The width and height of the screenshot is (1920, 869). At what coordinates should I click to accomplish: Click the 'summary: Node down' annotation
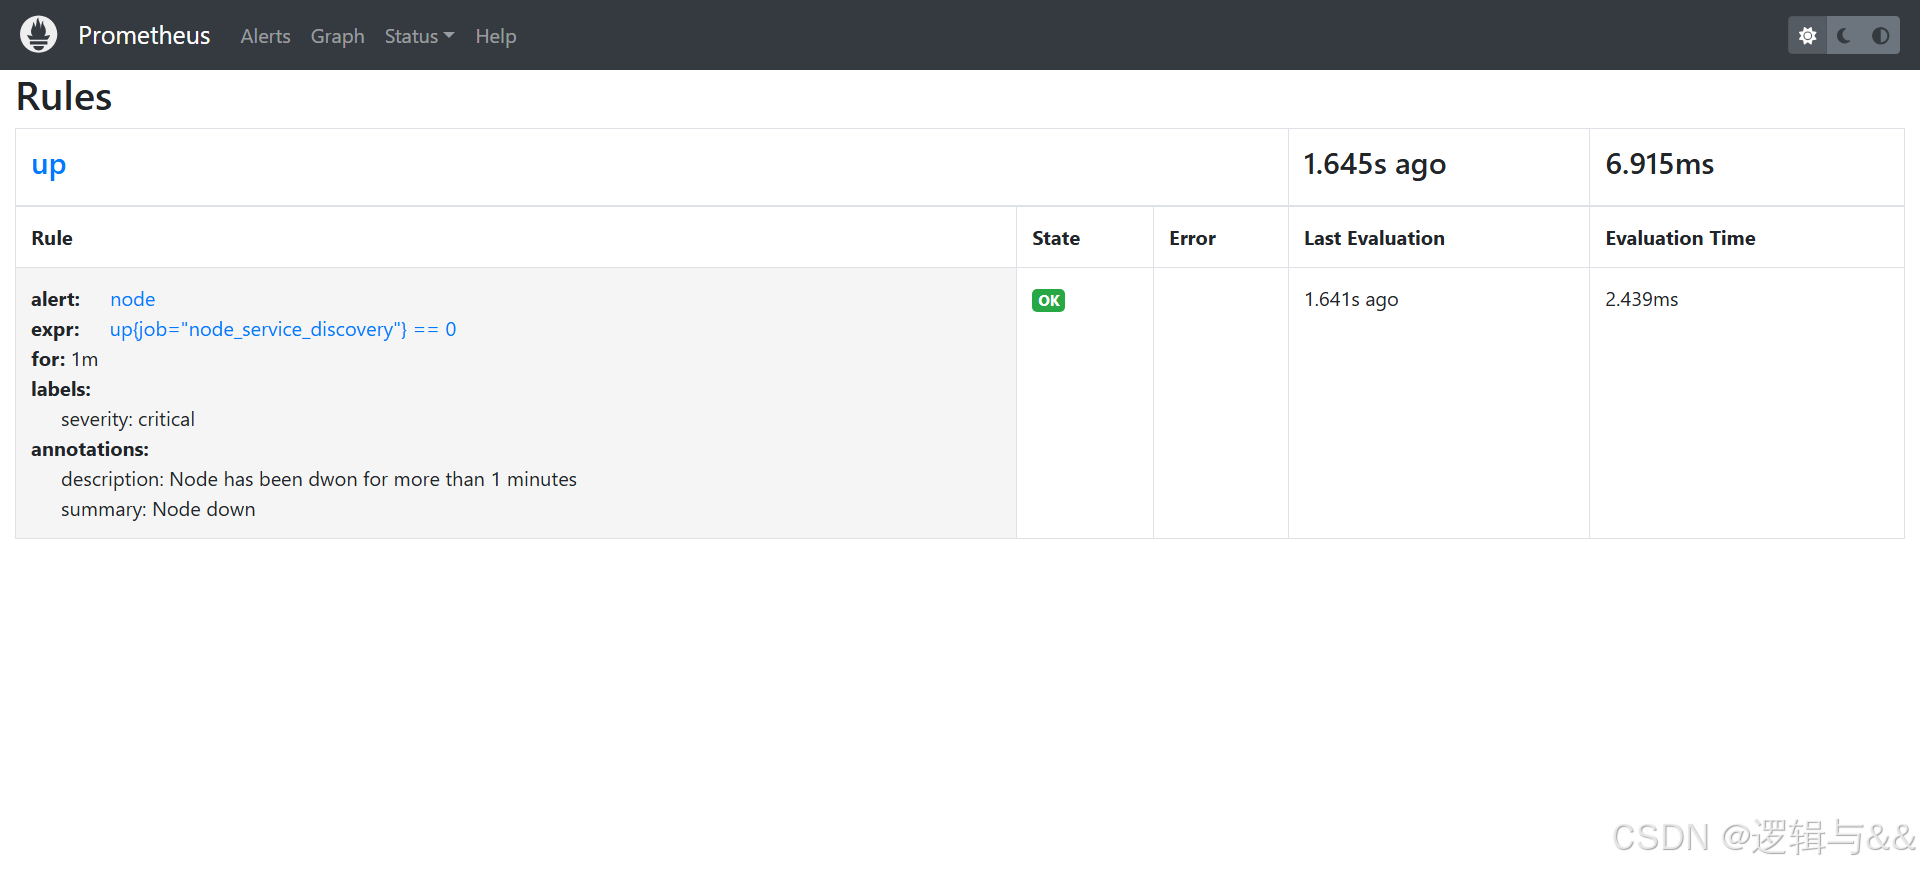158,509
